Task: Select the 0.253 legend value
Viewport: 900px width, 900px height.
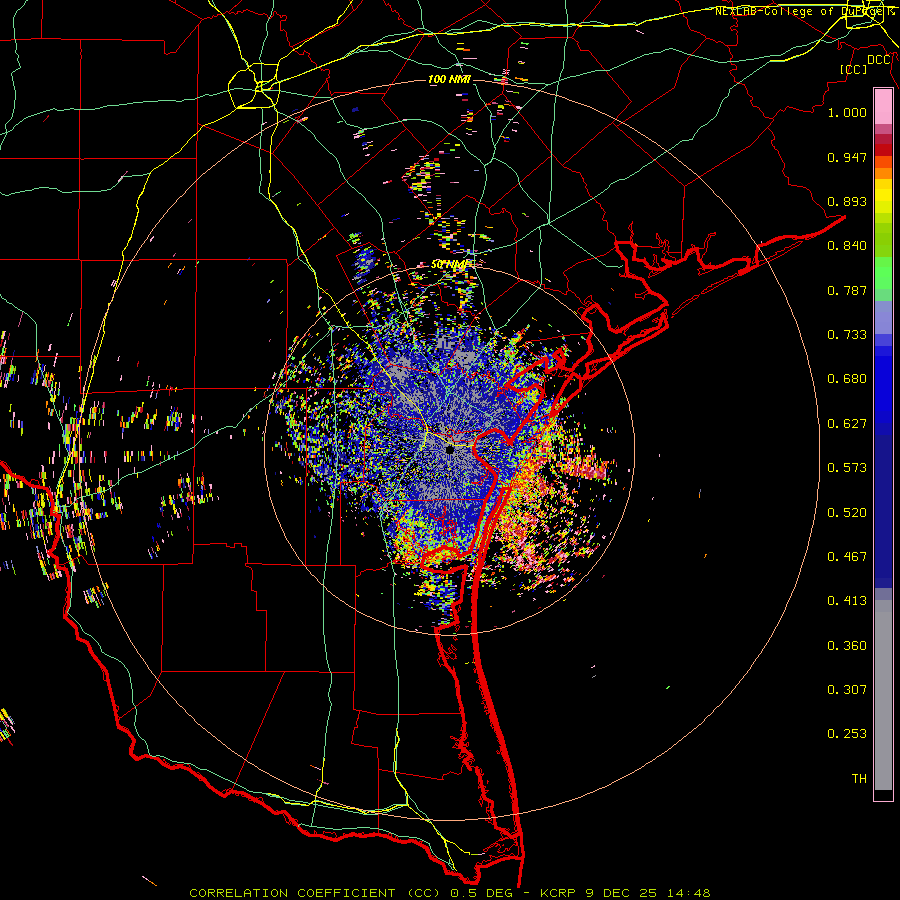Action: pyautogui.click(x=847, y=734)
